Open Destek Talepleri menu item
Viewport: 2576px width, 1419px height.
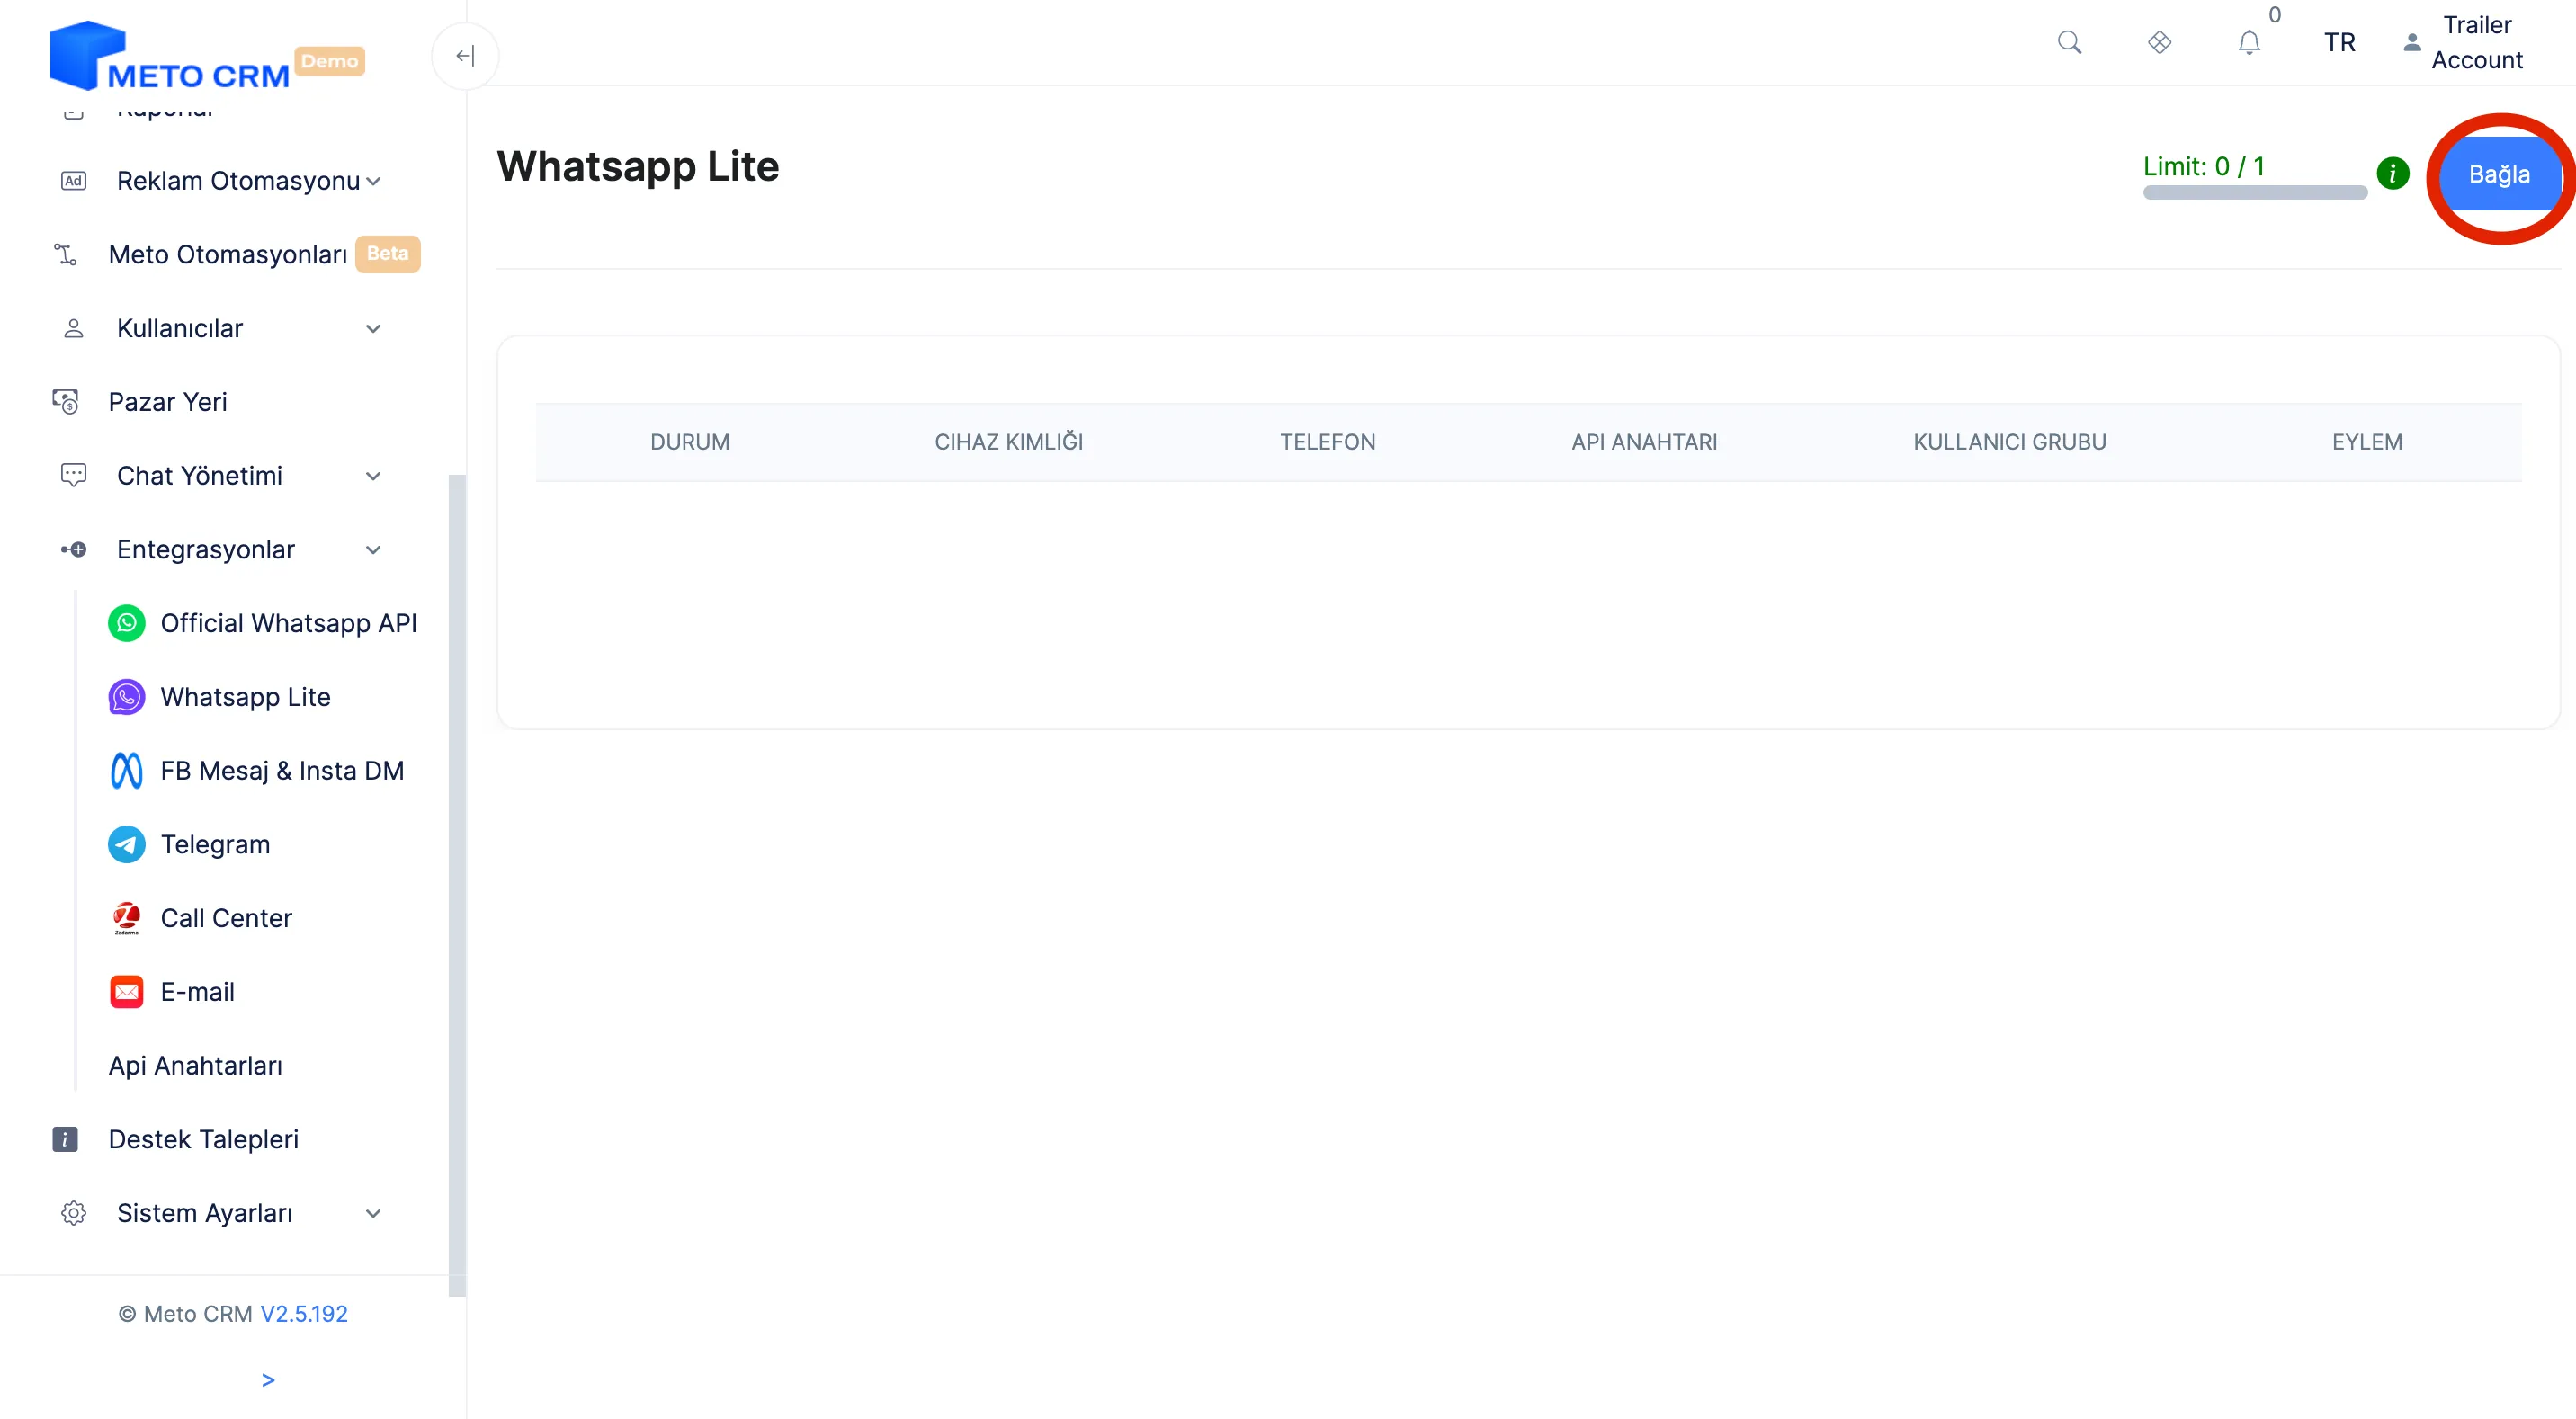pos(203,1139)
